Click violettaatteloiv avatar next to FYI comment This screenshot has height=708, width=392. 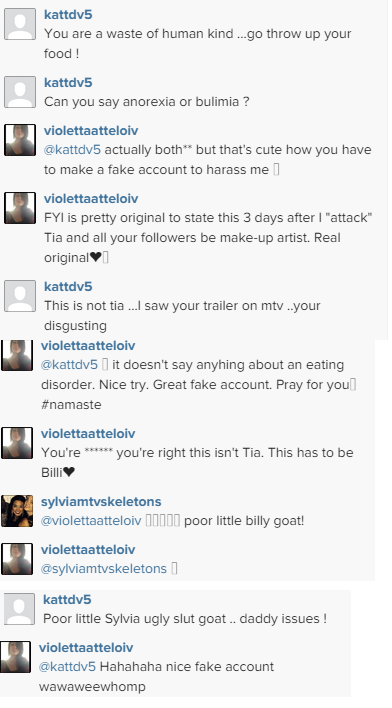(20, 208)
